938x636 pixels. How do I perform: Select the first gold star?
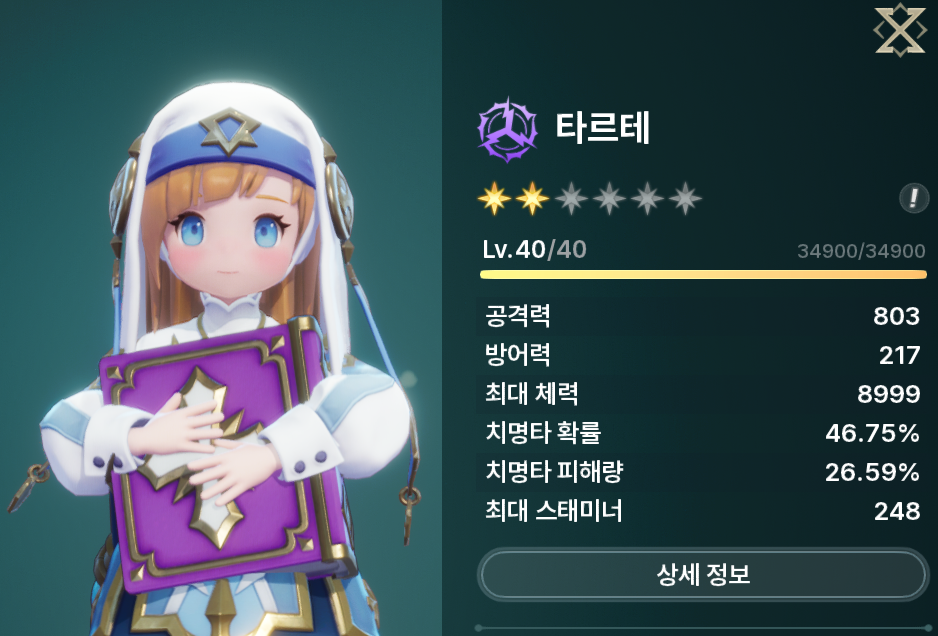click(x=495, y=199)
